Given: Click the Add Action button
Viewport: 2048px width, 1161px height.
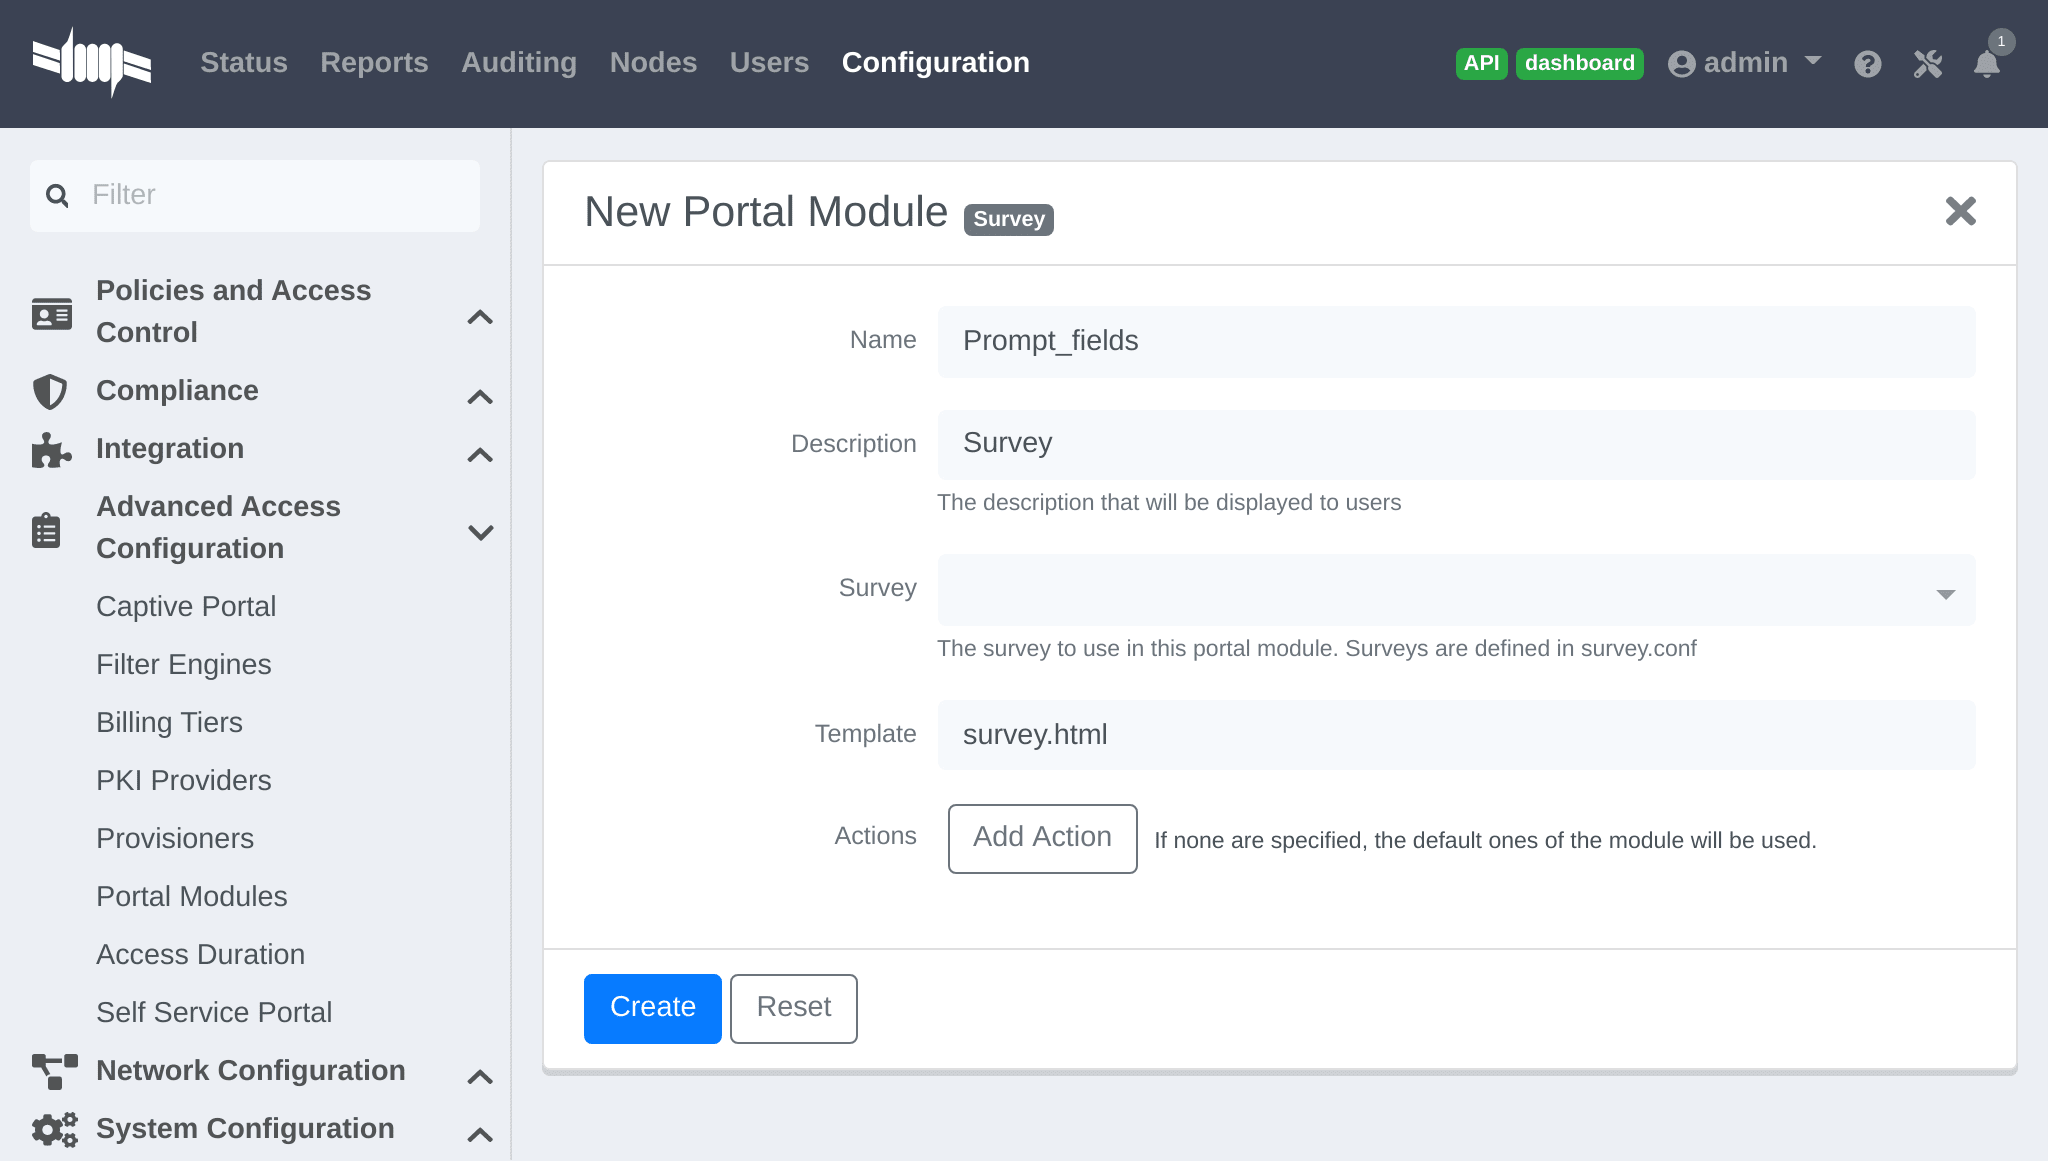Looking at the screenshot, I should click(x=1042, y=838).
